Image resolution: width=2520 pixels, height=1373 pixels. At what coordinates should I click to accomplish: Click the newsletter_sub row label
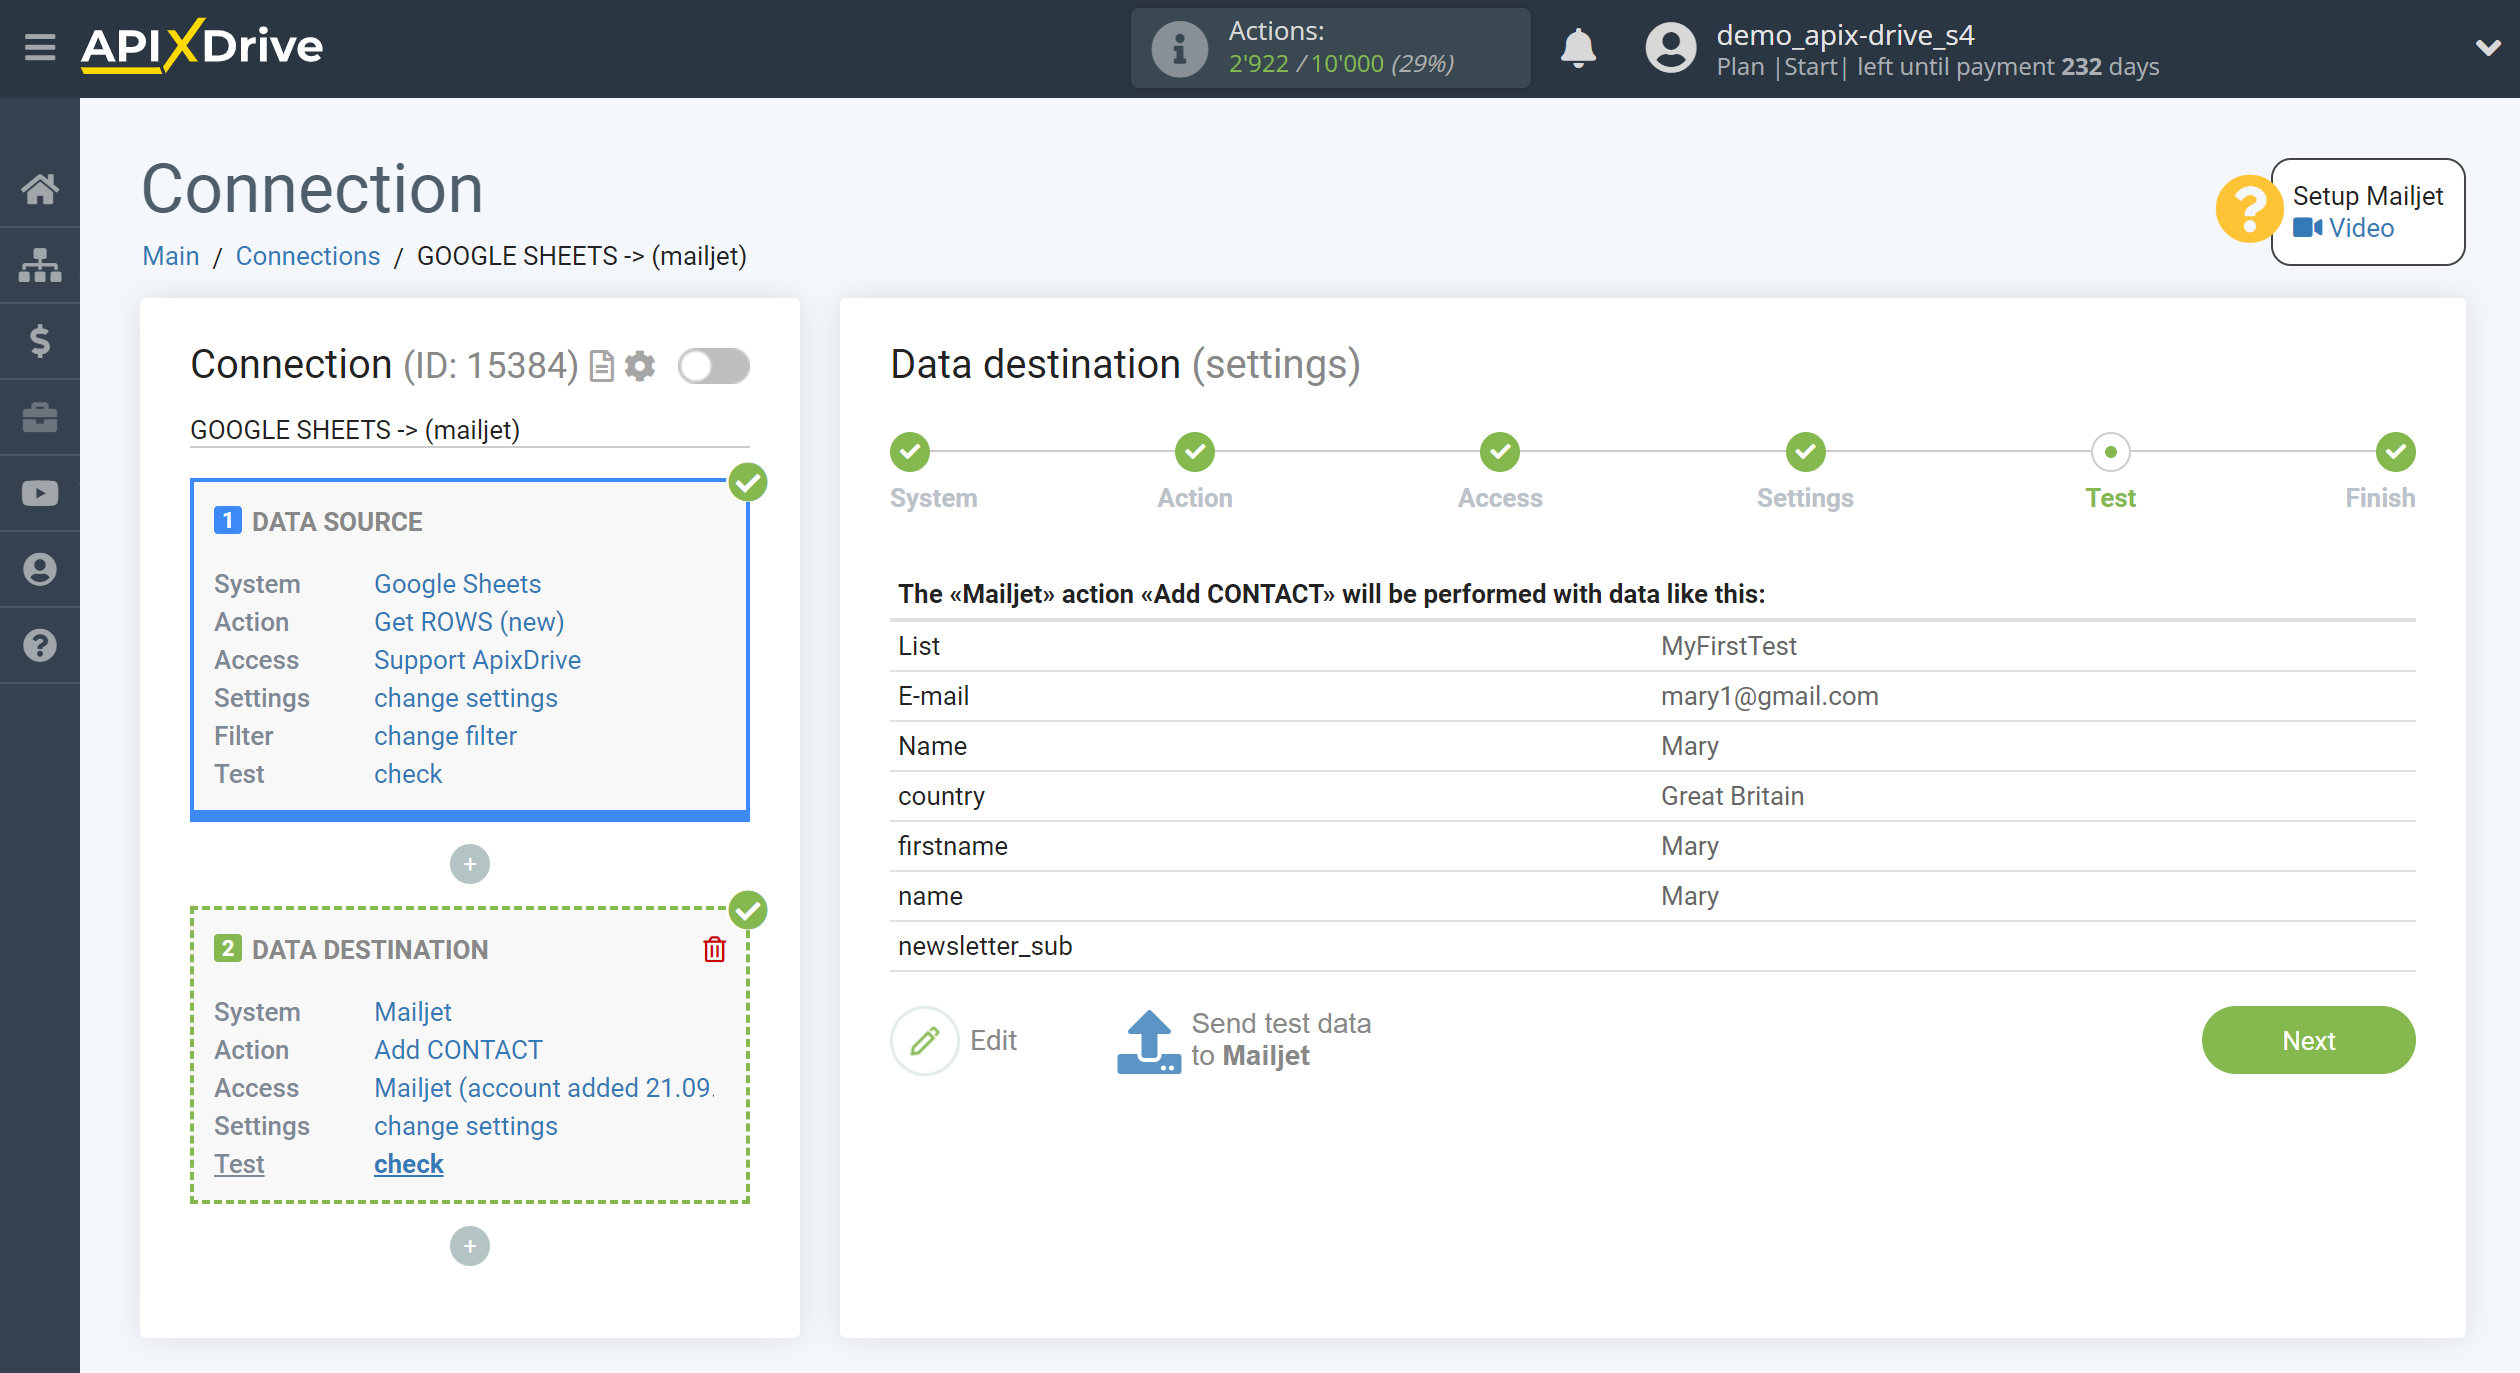click(x=985, y=946)
